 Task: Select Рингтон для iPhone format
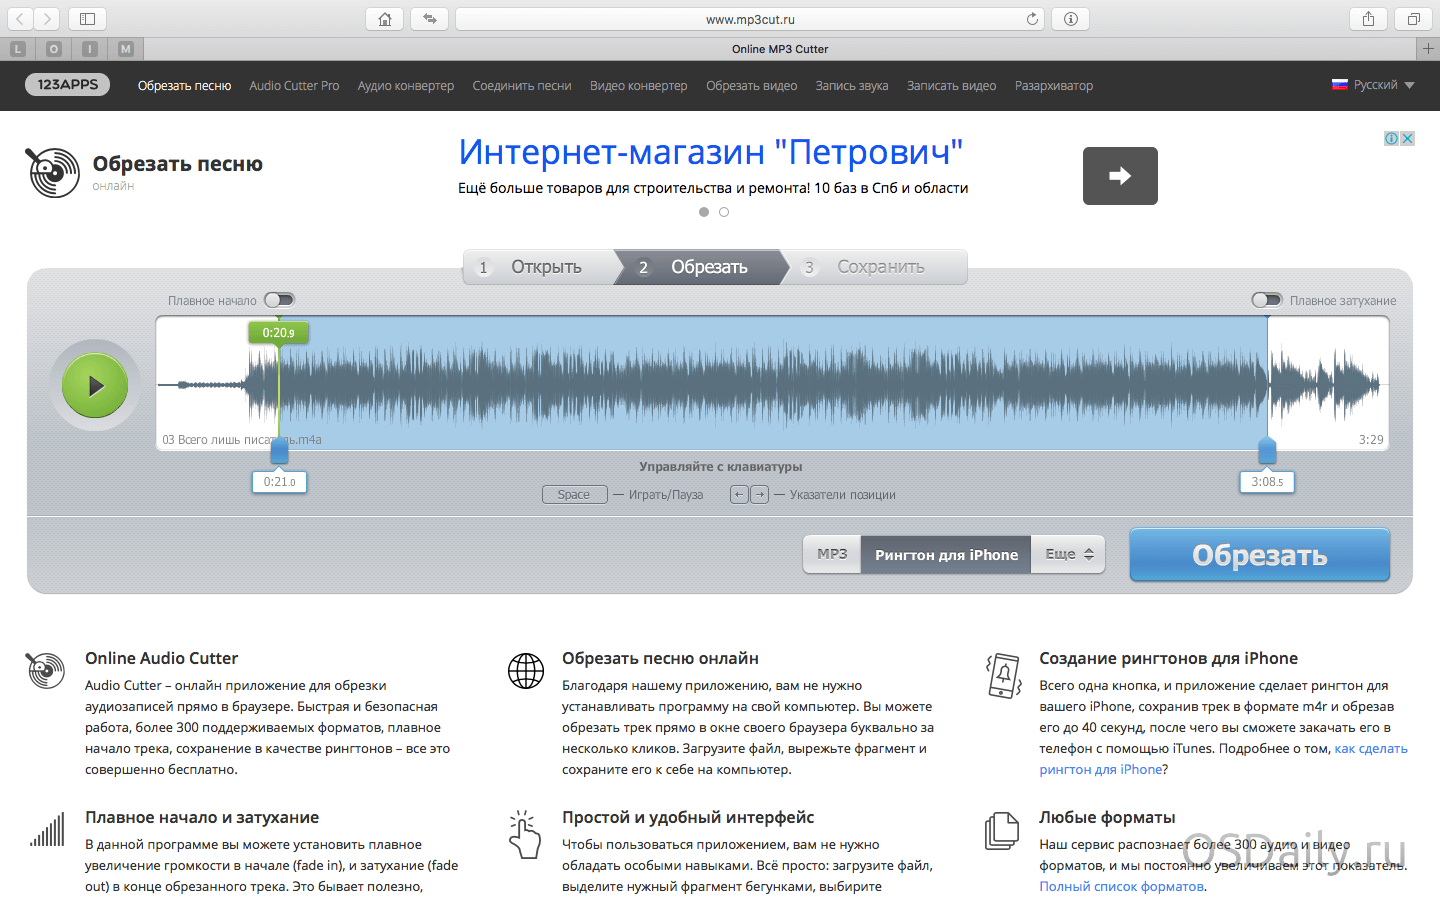[x=946, y=555]
